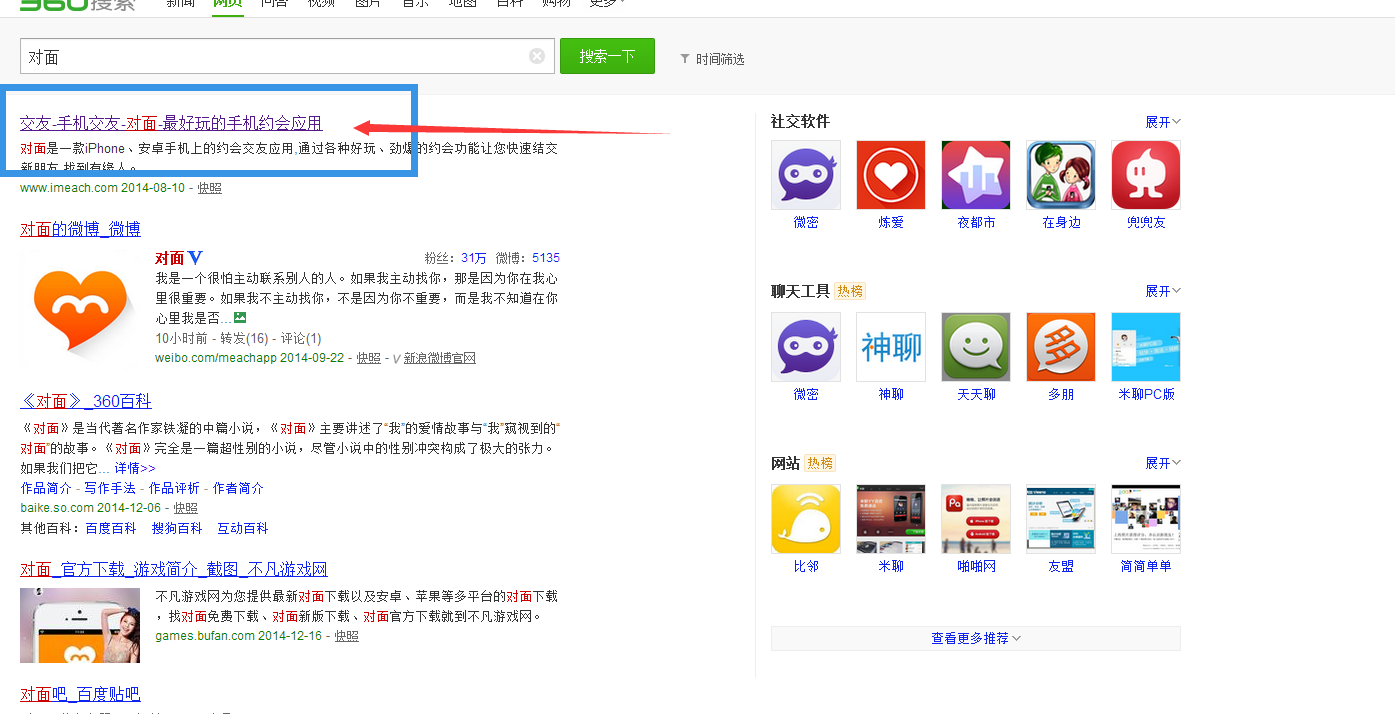Image resolution: width=1395 pixels, height=714 pixels.
Task: Click the 搜索一下 search button
Action: 607,56
